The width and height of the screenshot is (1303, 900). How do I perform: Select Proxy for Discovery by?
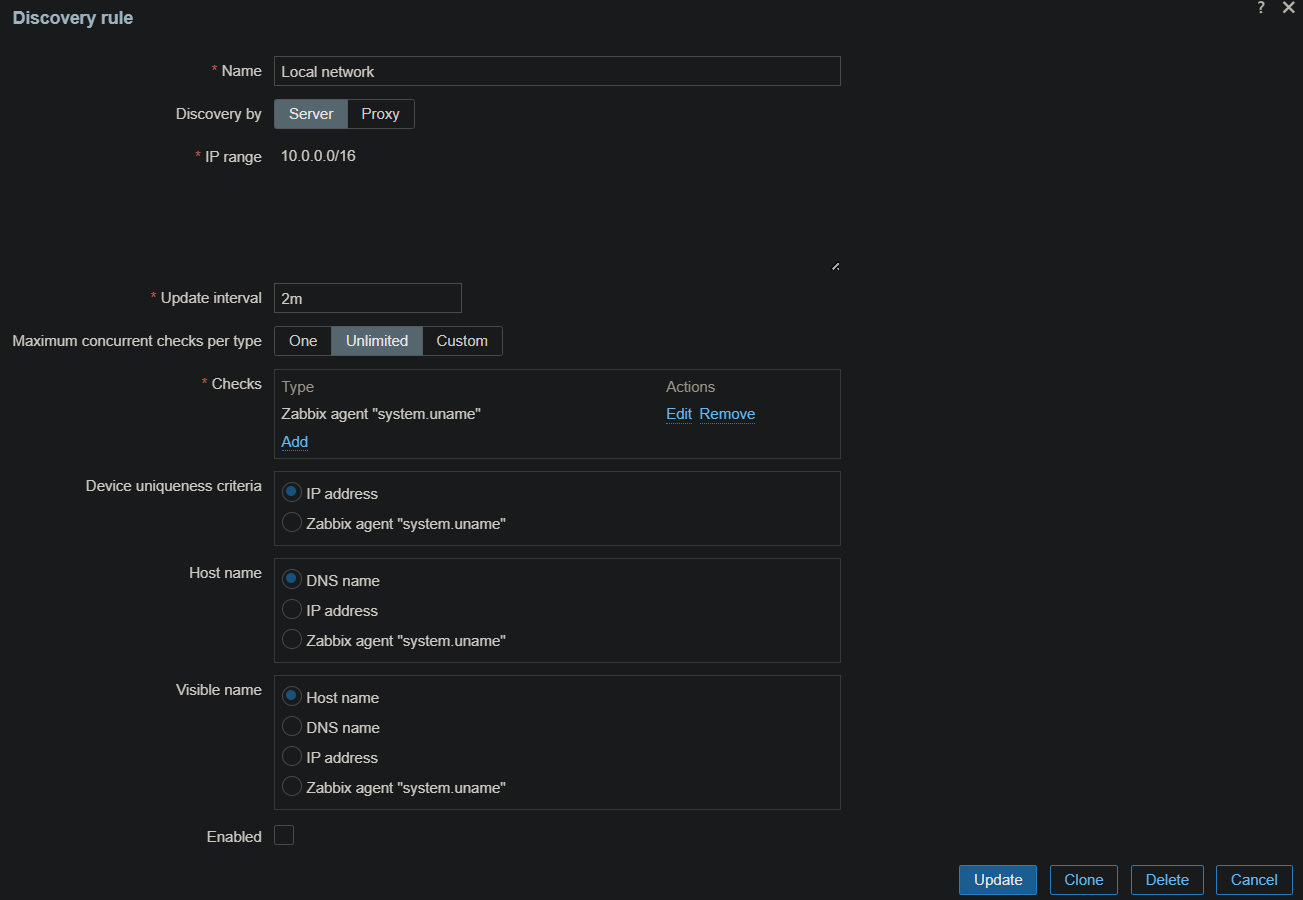[x=380, y=114]
